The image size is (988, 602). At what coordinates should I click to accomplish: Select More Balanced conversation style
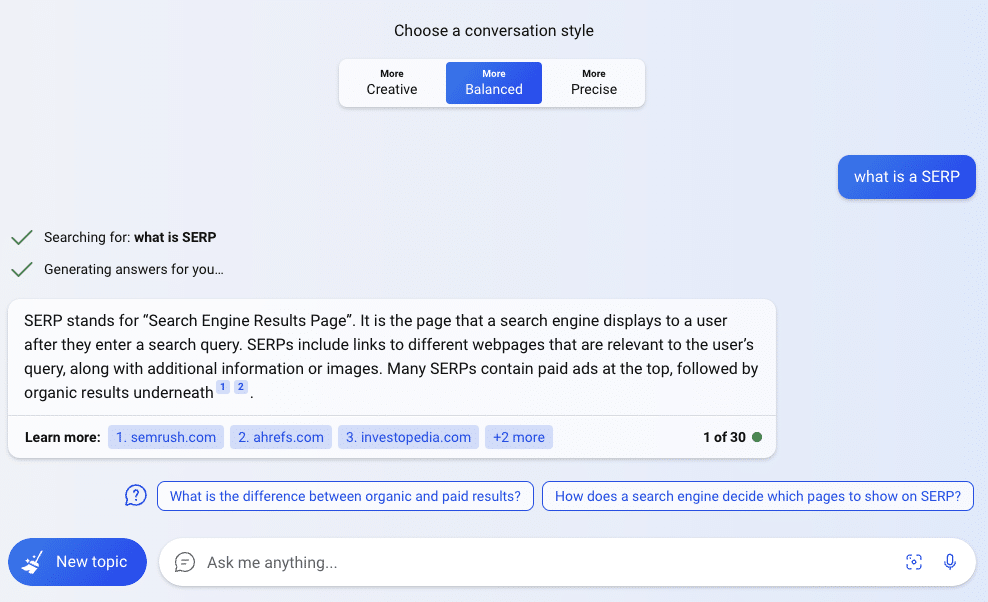pyautogui.click(x=494, y=83)
